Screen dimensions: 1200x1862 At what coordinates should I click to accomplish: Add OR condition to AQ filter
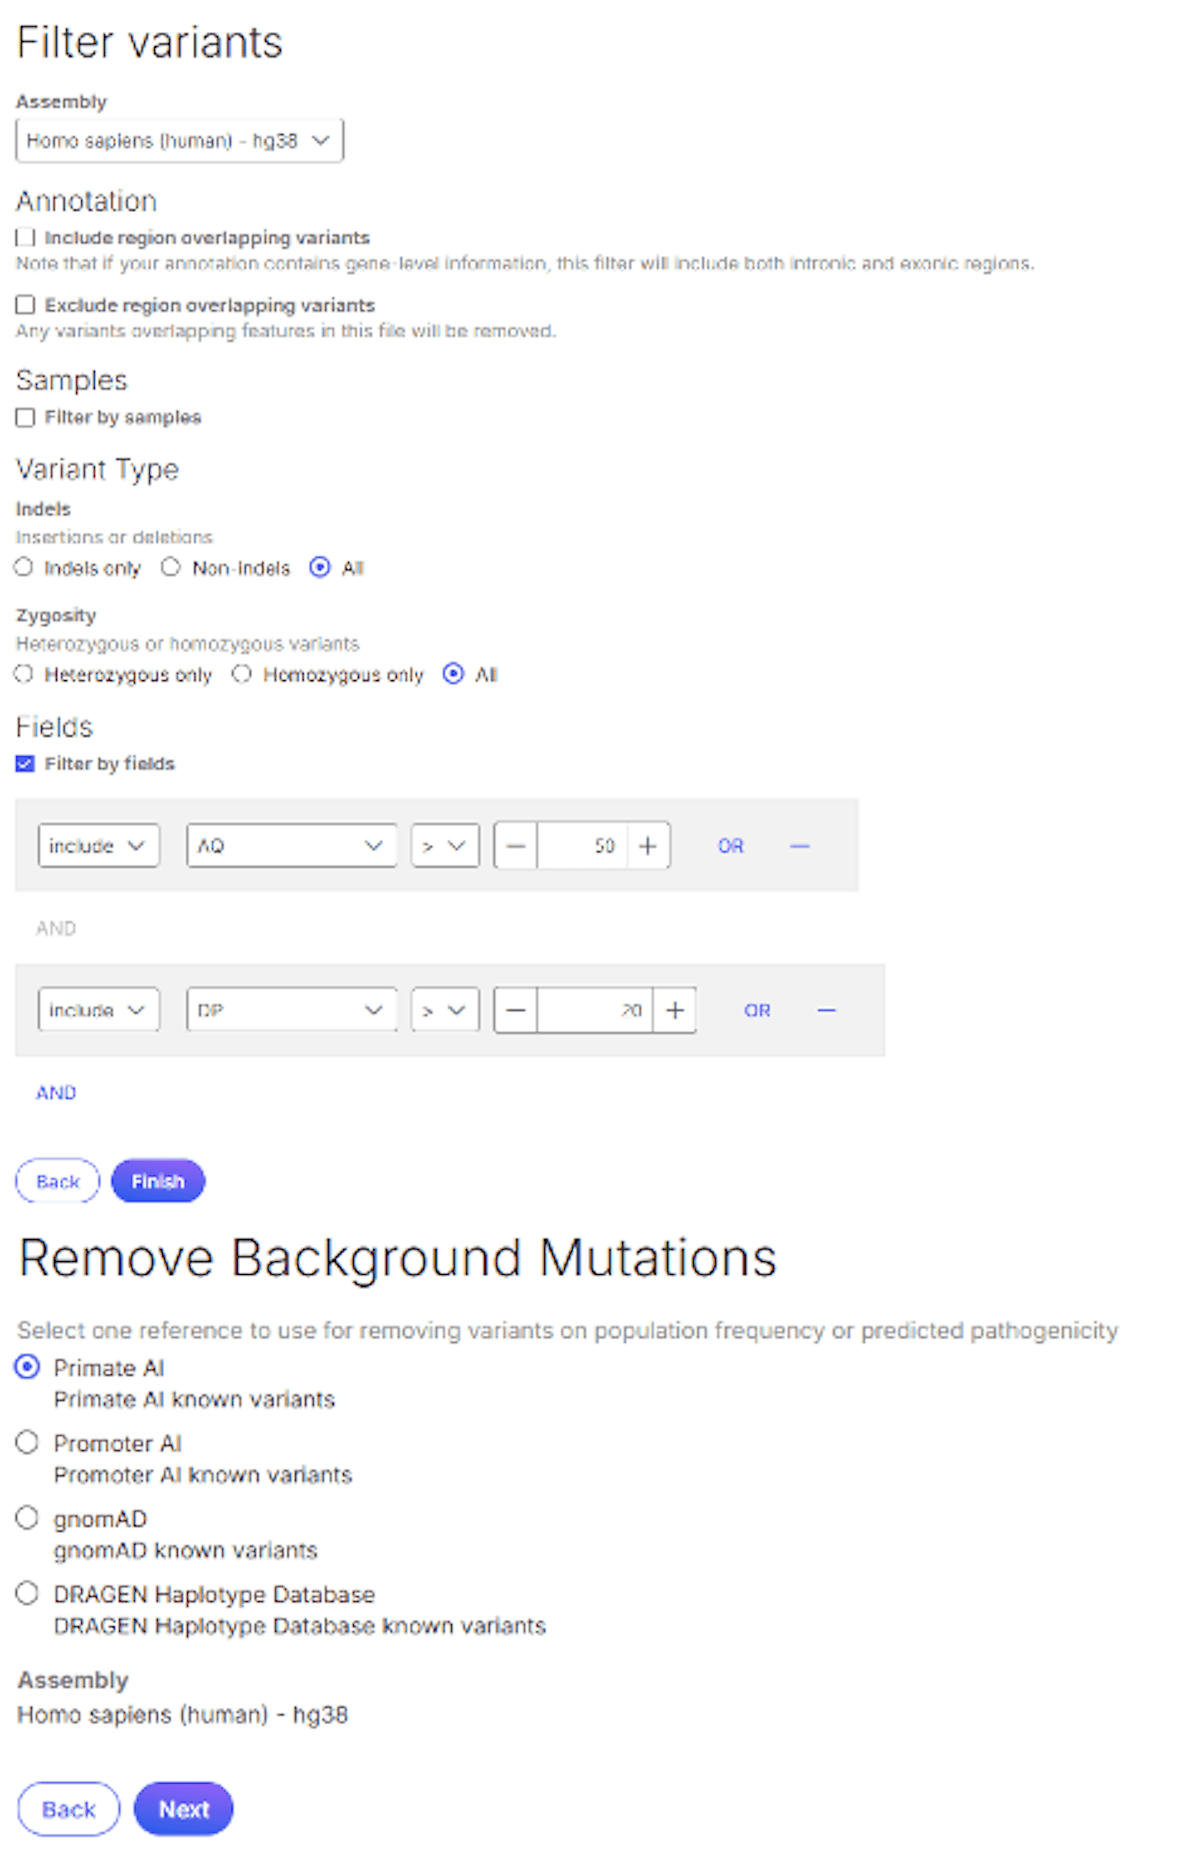(x=730, y=846)
